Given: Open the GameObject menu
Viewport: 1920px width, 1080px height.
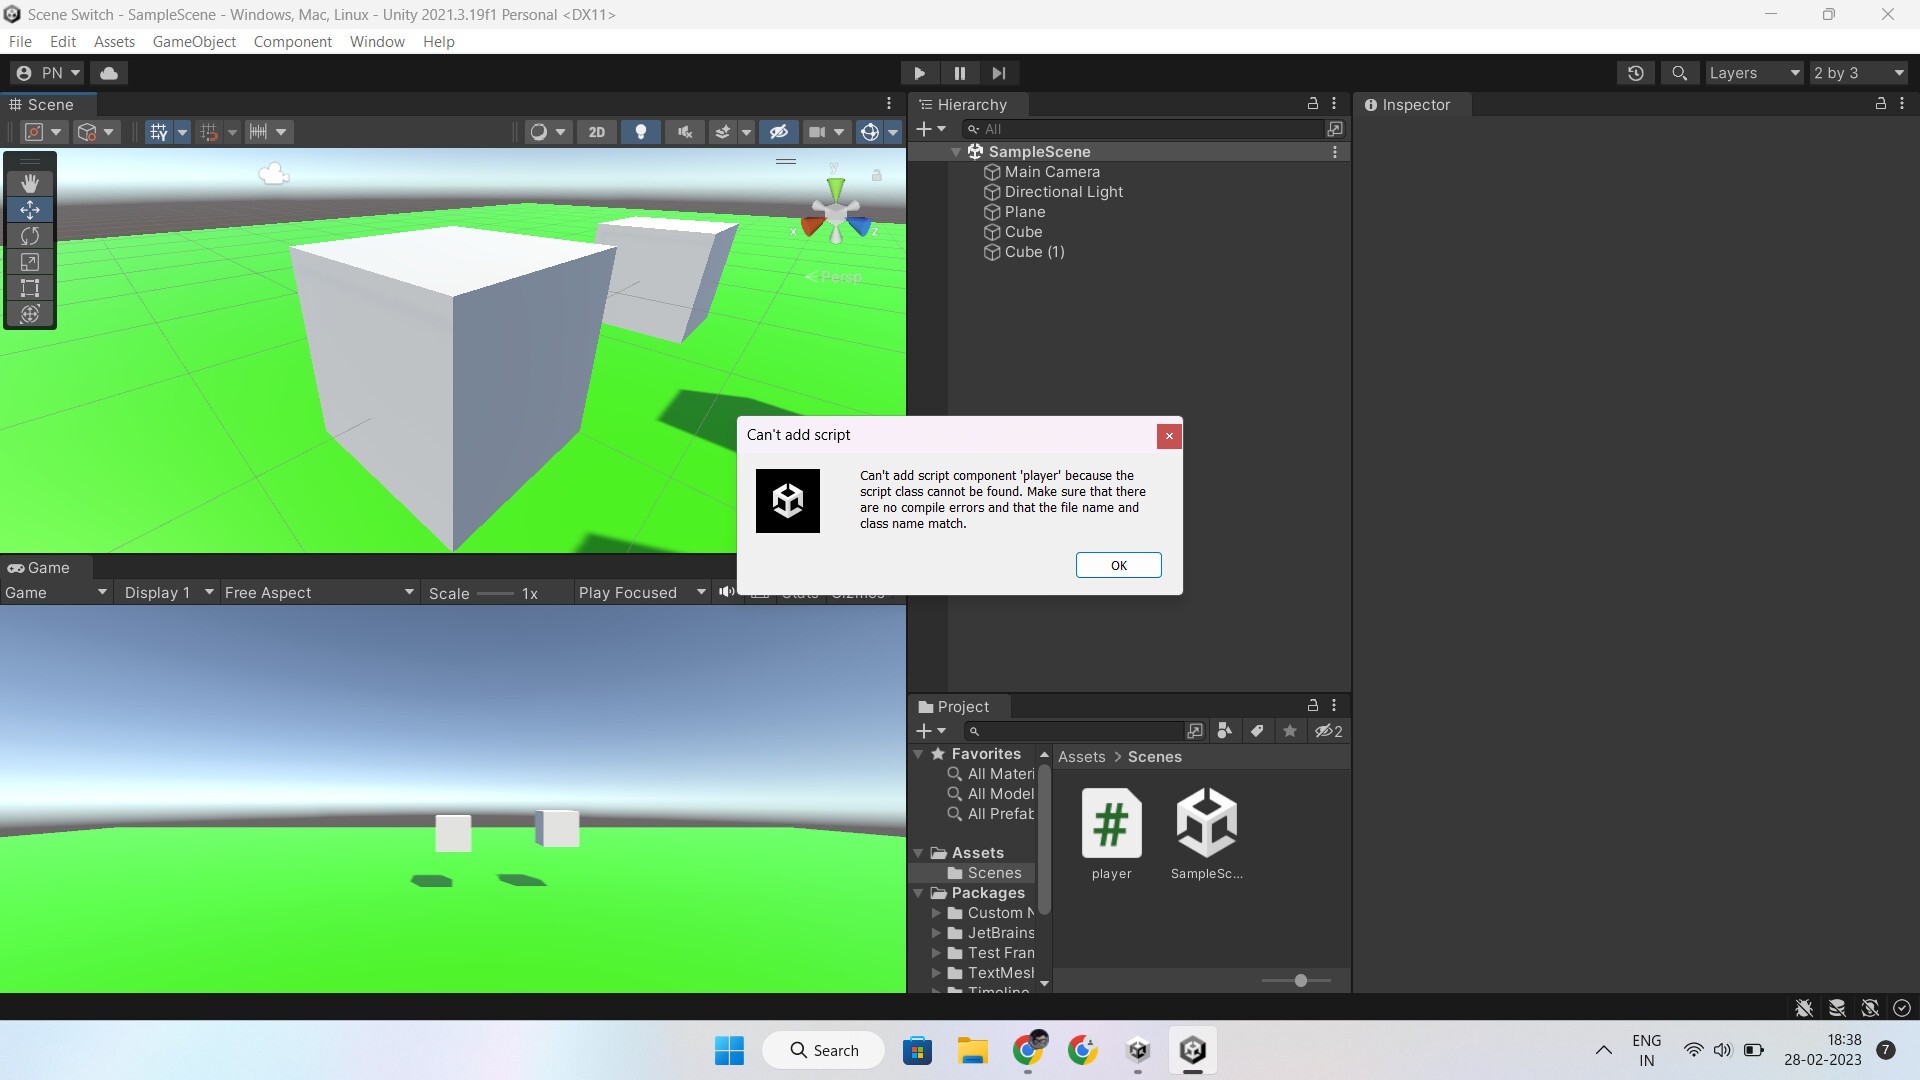Looking at the screenshot, I should [194, 41].
